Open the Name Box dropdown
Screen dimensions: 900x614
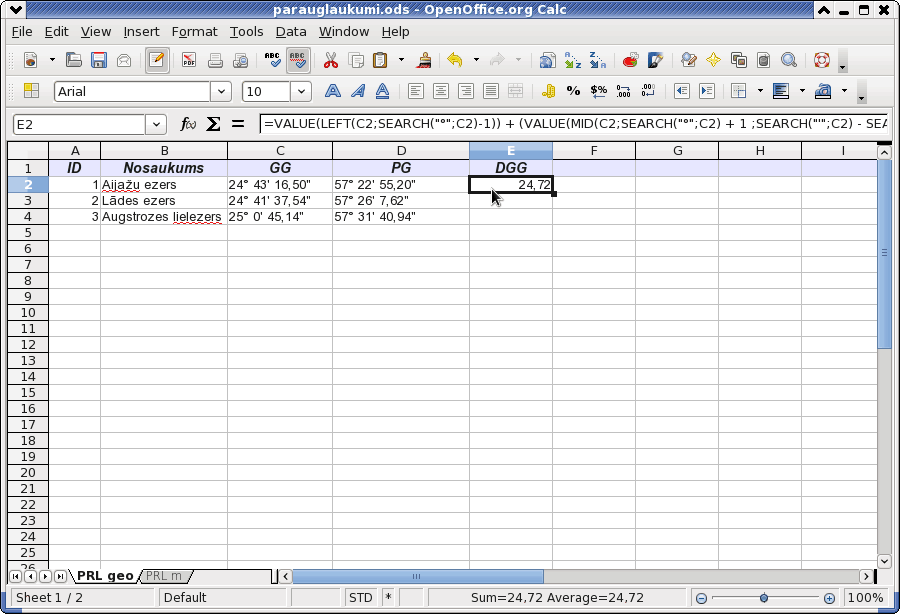coord(156,124)
